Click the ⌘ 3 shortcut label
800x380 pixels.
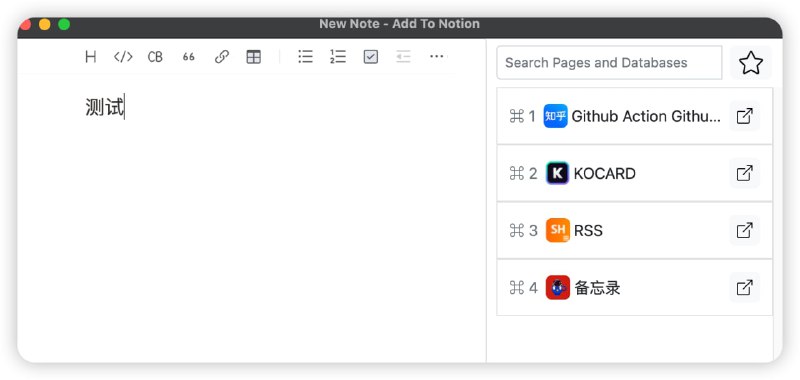[523, 231]
